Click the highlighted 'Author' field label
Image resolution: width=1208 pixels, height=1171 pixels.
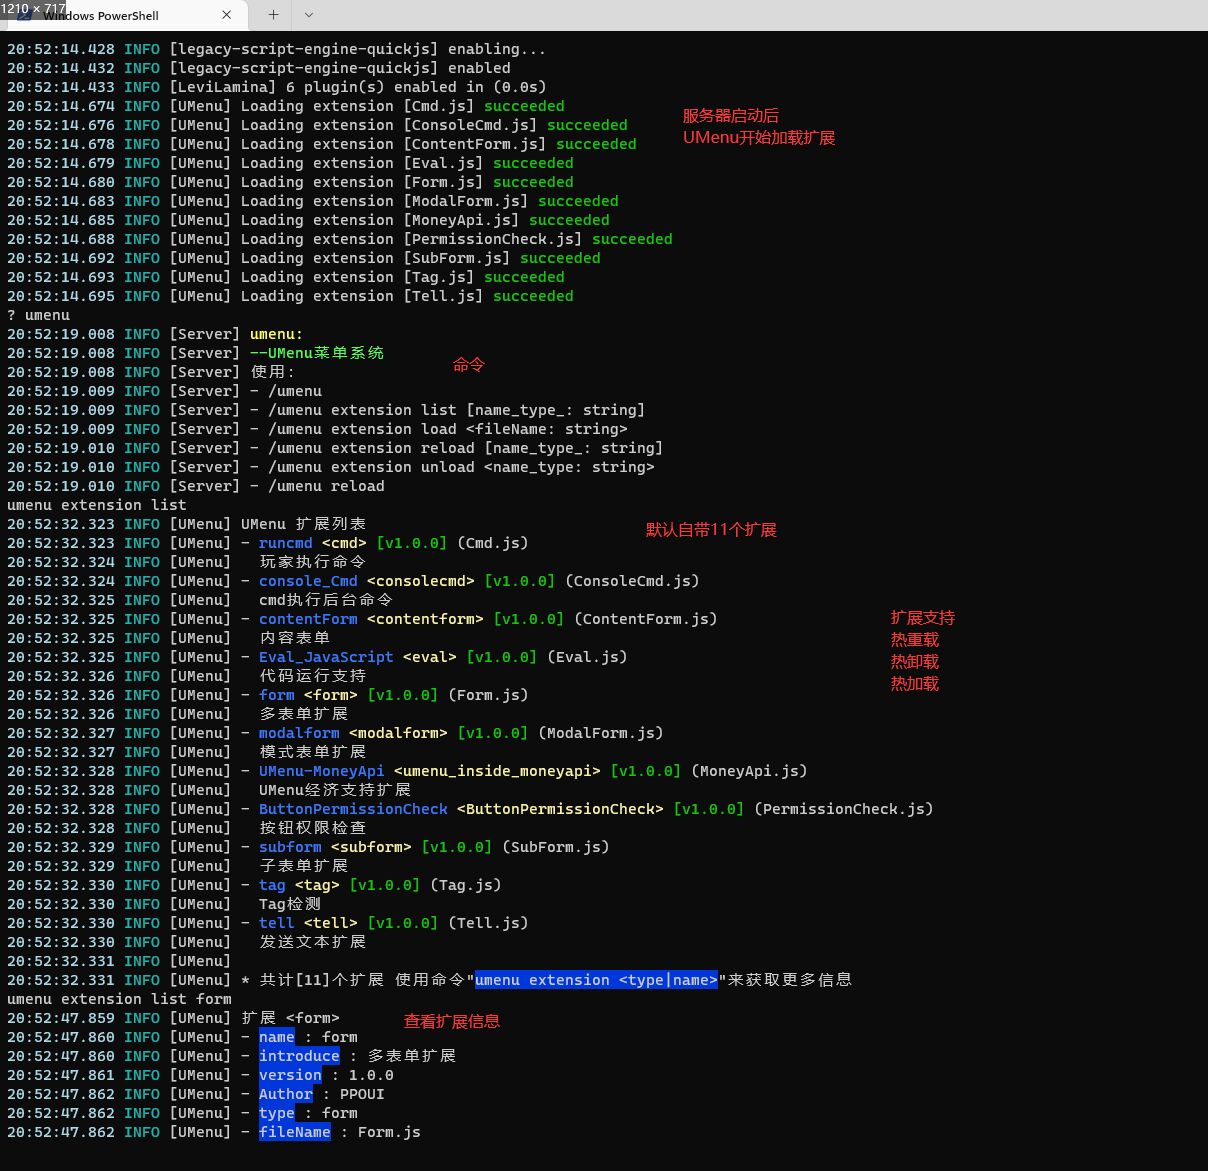285,1094
